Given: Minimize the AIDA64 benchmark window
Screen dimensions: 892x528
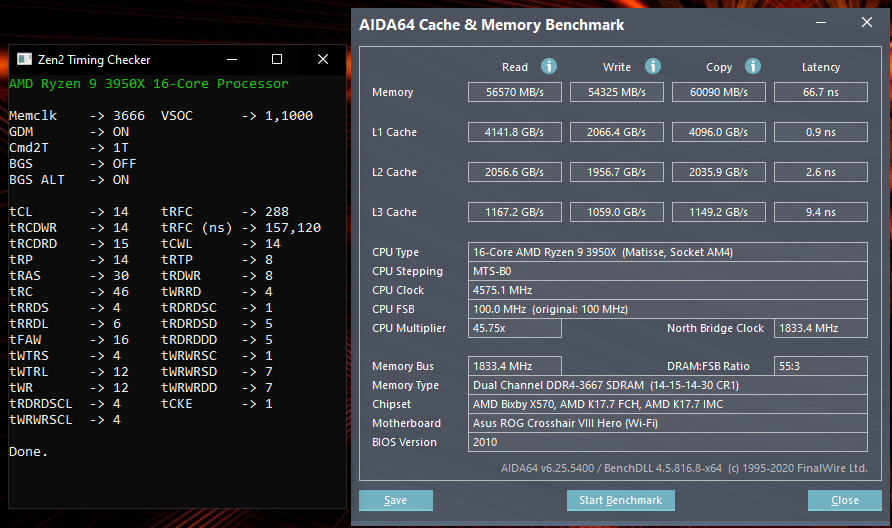Looking at the screenshot, I should point(821,23).
